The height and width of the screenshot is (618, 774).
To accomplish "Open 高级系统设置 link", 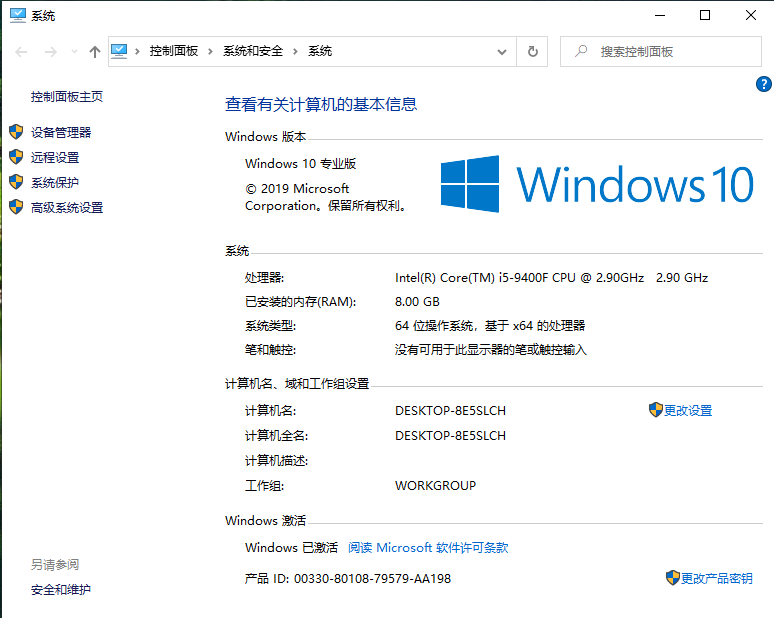I will (x=67, y=208).
